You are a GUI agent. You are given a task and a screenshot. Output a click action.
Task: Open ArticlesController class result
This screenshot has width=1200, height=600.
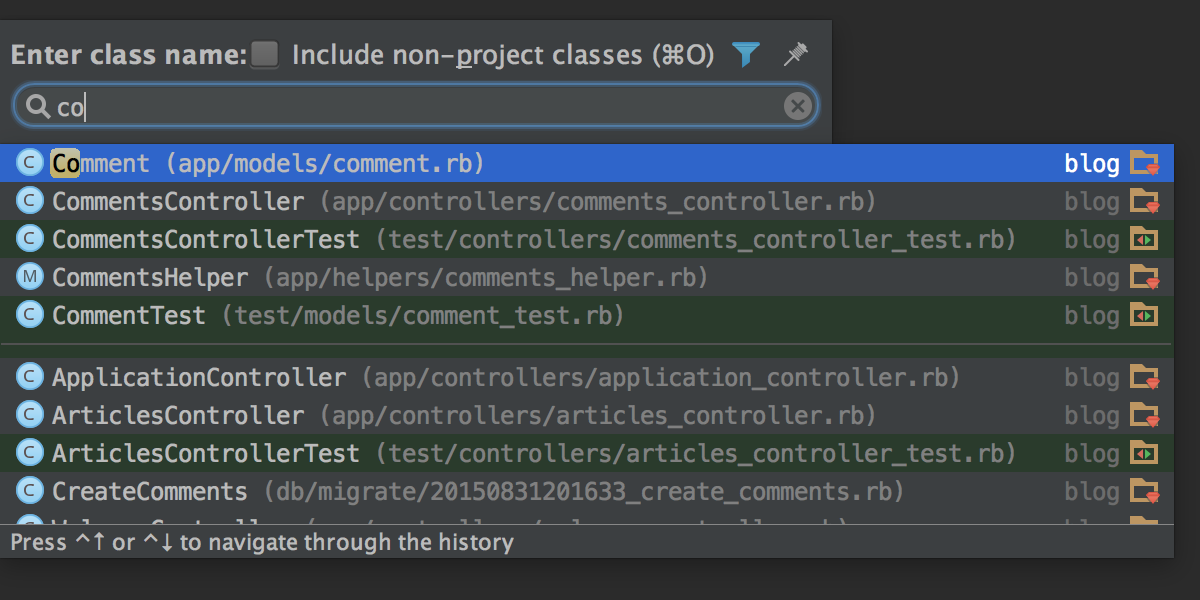point(587,415)
